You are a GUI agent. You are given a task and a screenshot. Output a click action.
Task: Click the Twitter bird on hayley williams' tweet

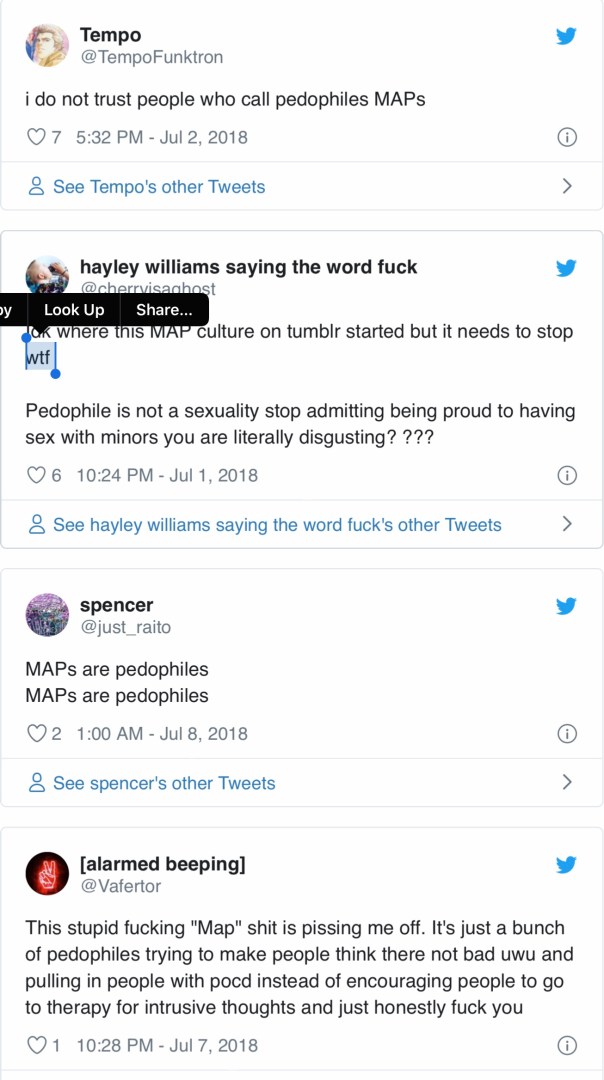point(566,268)
